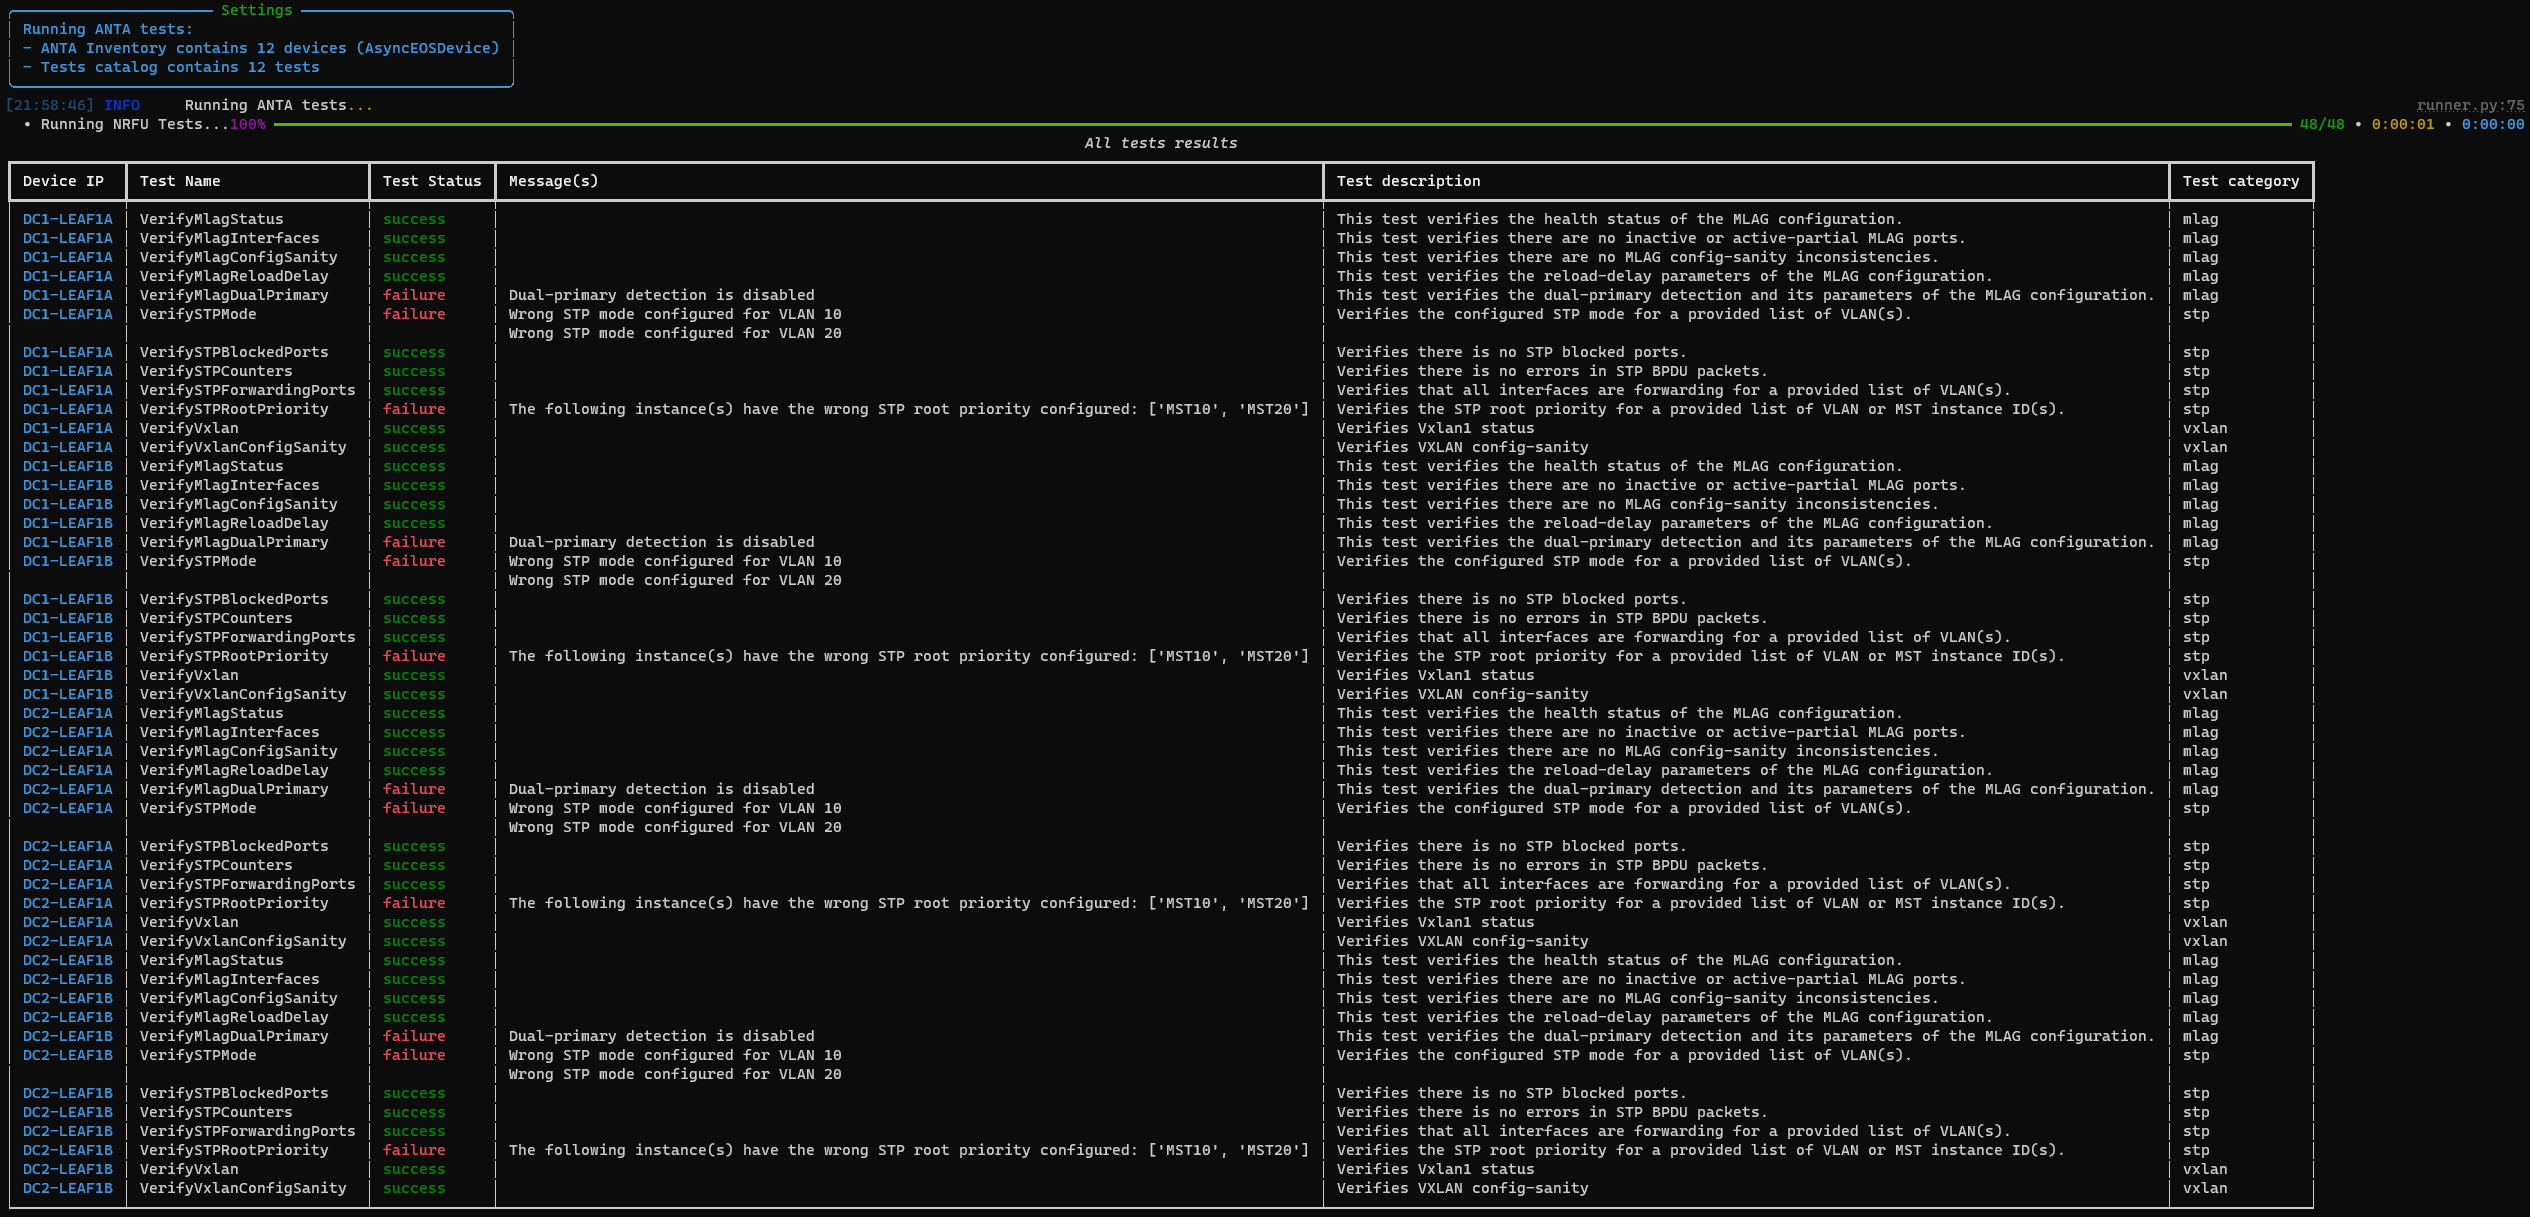Screen dimensions: 2530x1217
Task: Select success status of DC2-LEAF1A VerifySTPBlockedPorts
Action: coord(414,846)
